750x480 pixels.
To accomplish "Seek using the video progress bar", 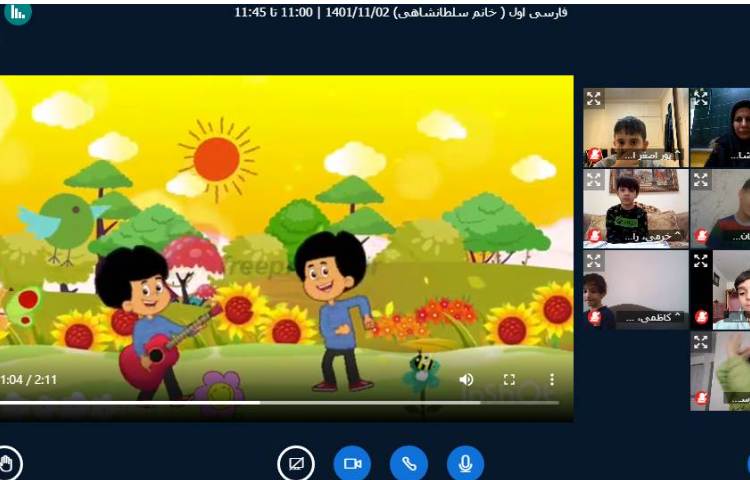I will 279,403.
